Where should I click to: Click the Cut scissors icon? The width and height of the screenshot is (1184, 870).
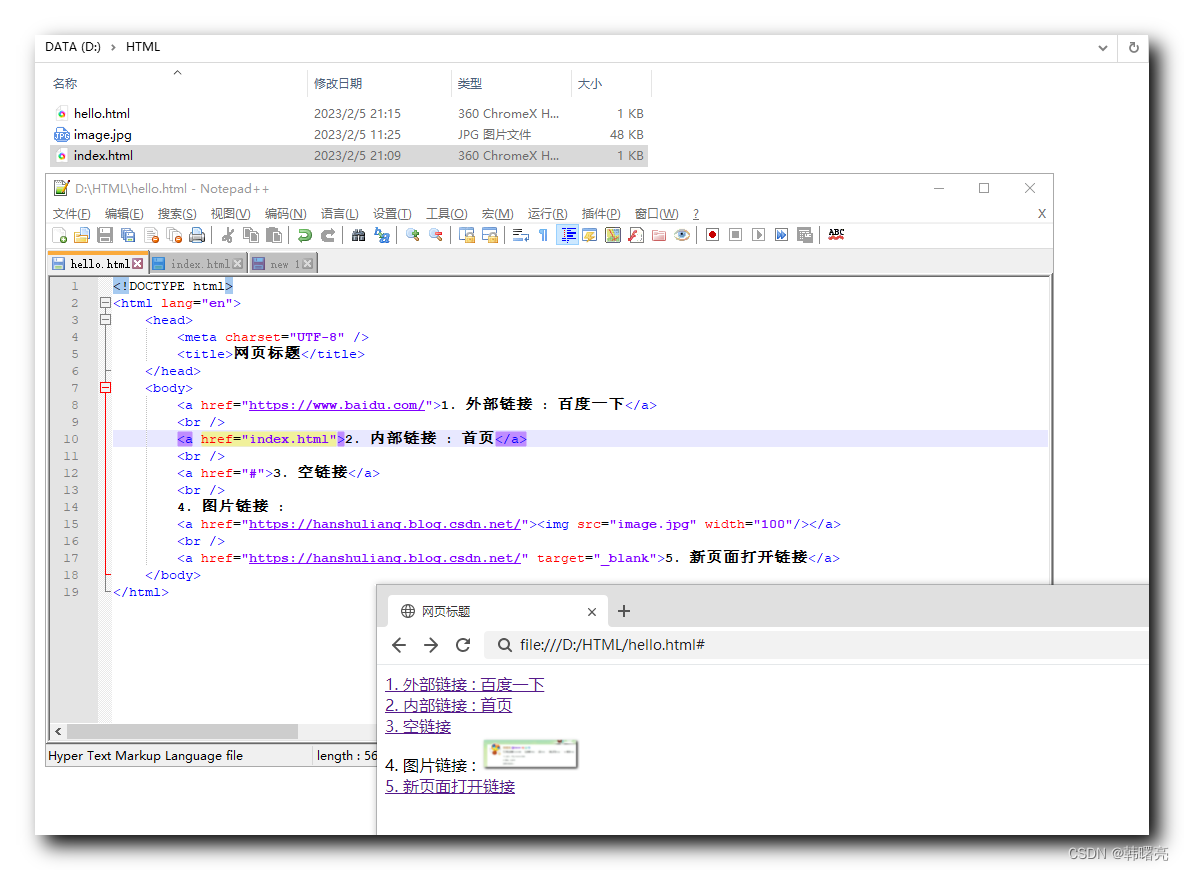(227, 236)
